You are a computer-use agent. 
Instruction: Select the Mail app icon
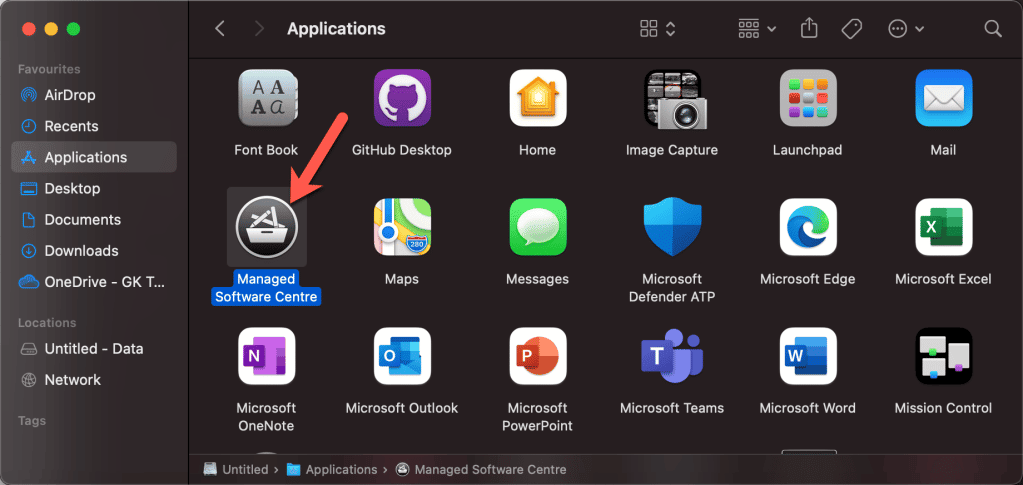pyautogui.click(x=943, y=98)
